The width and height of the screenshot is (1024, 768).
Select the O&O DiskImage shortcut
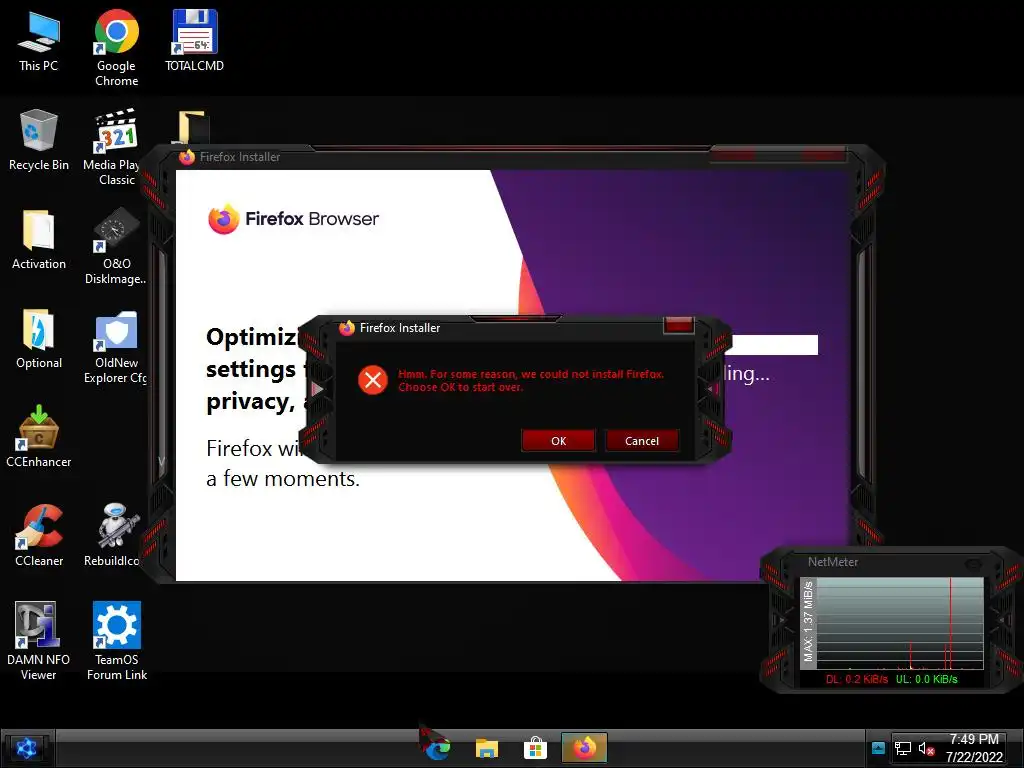point(116,246)
